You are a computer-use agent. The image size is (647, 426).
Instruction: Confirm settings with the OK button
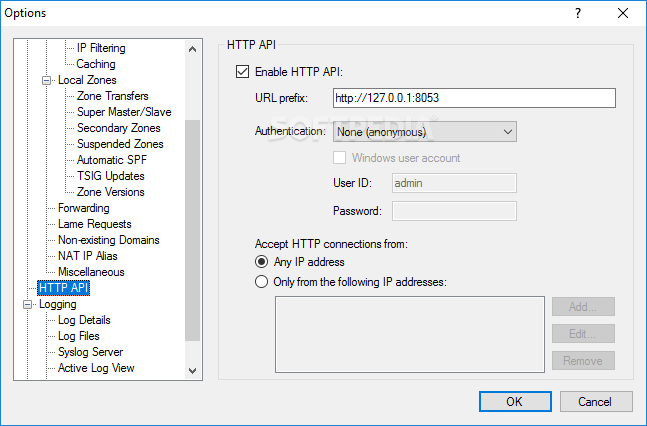coord(515,402)
